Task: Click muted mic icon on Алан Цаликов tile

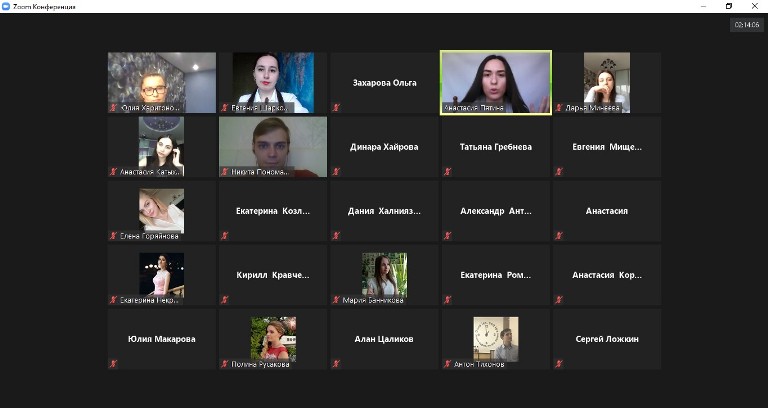Action: tap(336, 364)
